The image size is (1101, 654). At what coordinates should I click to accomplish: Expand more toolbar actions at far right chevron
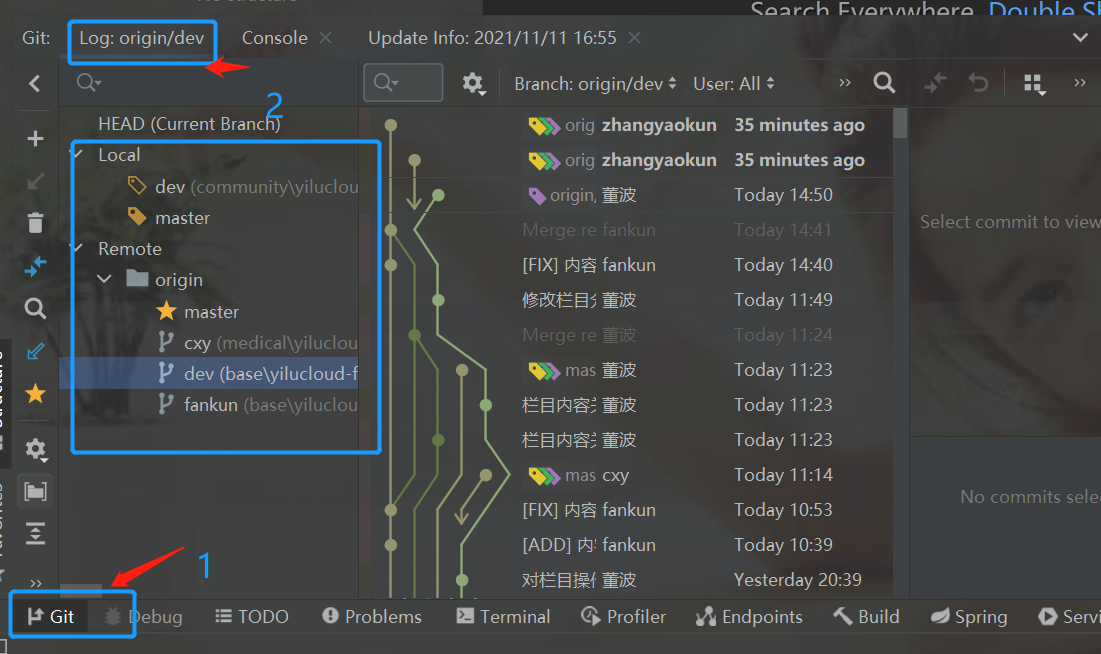point(1080,83)
